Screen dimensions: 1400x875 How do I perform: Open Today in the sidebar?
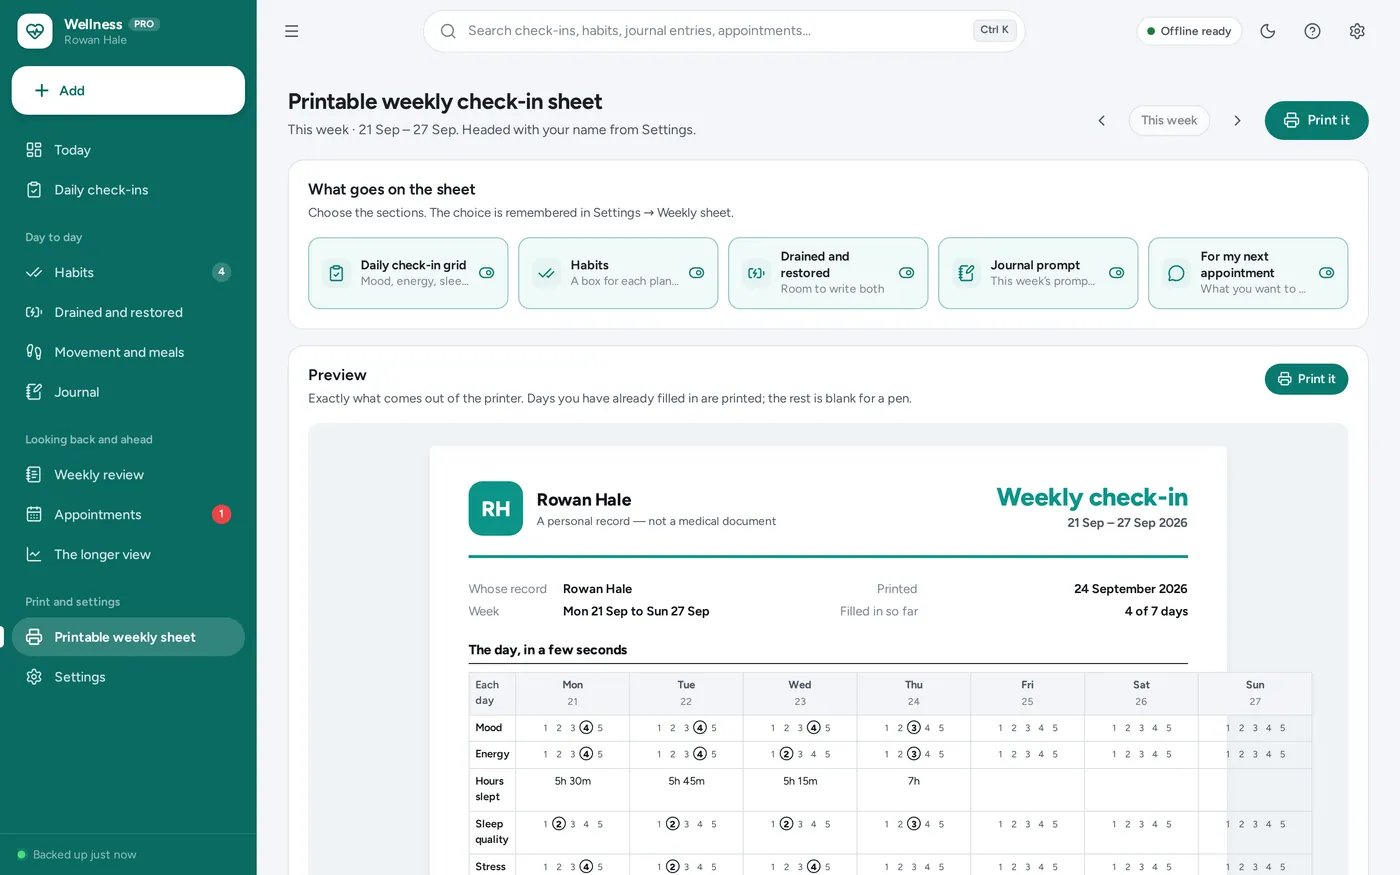(128, 150)
